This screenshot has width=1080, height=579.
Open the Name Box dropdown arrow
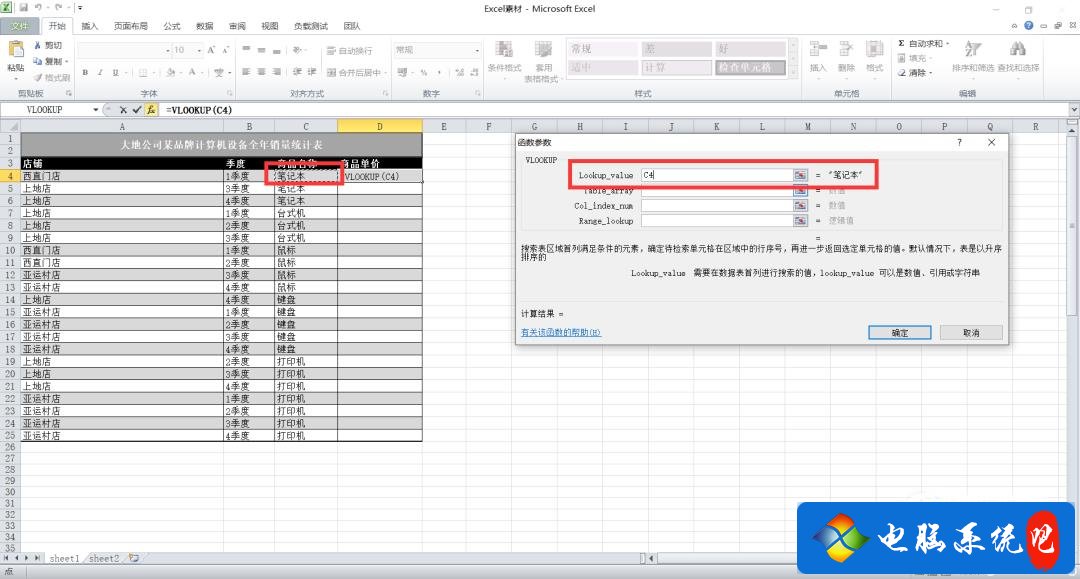pyautogui.click(x=95, y=109)
